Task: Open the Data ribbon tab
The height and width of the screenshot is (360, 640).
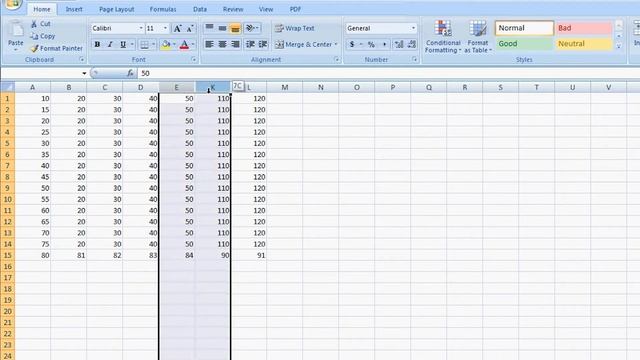Action: click(200, 9)
